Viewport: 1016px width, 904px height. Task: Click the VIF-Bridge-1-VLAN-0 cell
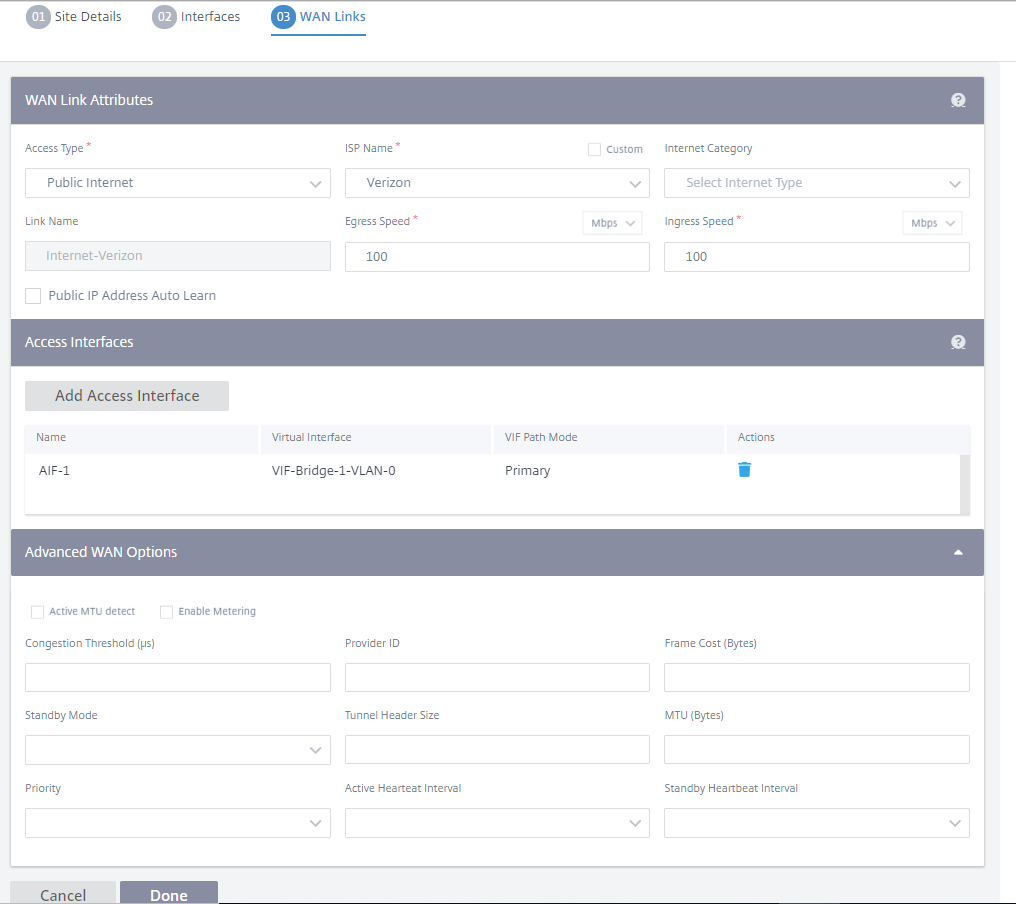[334, 471]
